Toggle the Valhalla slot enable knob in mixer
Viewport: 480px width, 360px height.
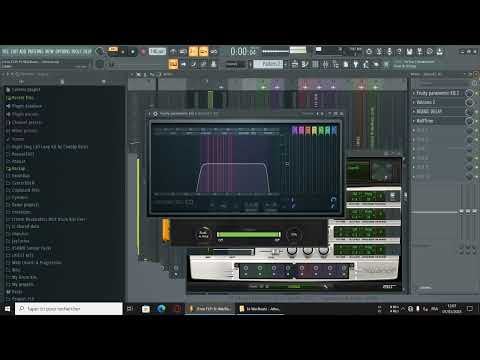pyautogui.click(x=469, y=102)
